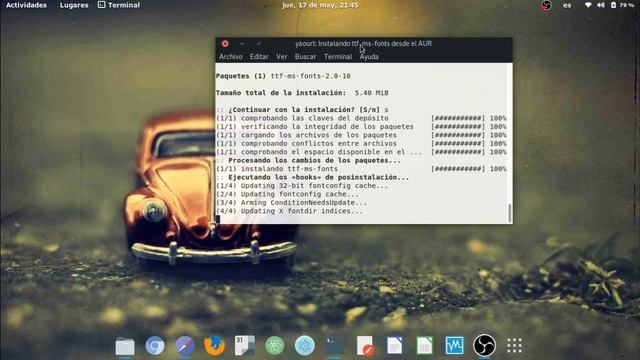Launch LibreOffice Calc from dock
Screen dimensions: 640x360
[424, 346]
